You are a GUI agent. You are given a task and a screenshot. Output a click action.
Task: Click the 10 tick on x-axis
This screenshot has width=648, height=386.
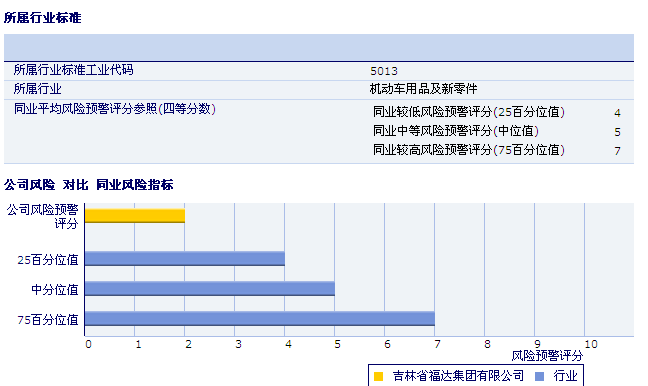click(591, 344)
